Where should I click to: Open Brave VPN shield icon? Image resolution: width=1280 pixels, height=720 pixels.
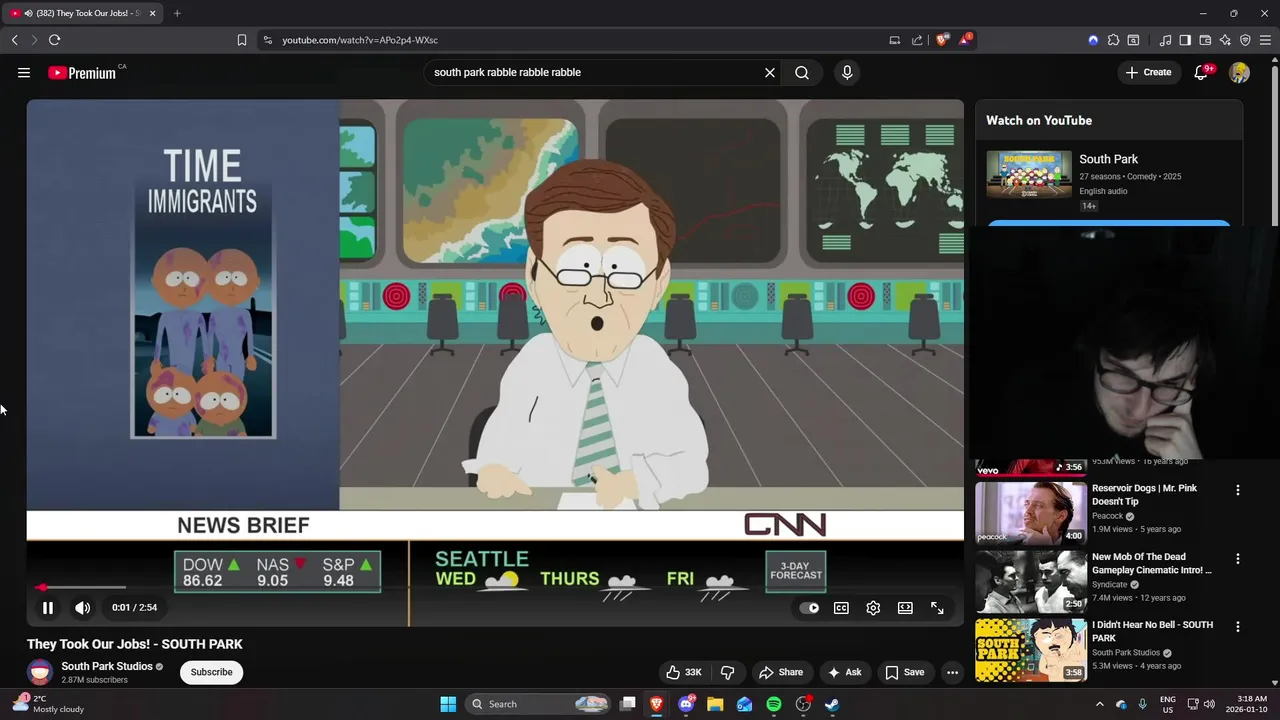(x=1245, y=40)
